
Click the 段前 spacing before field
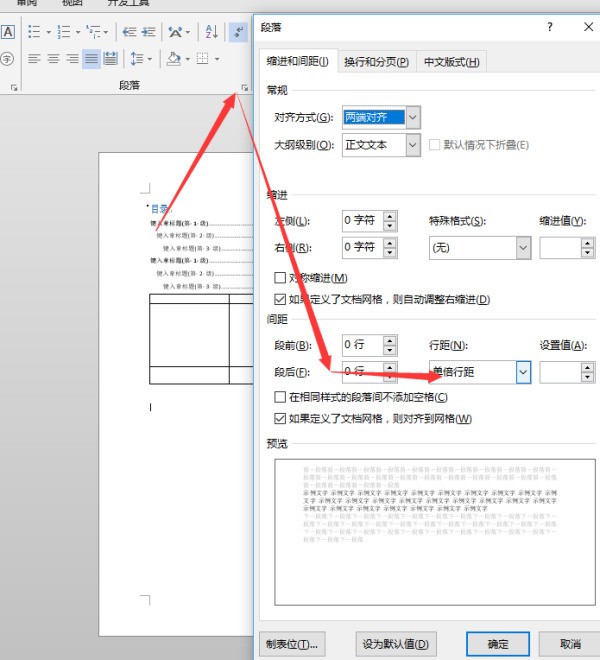click(x=363, y=345)
